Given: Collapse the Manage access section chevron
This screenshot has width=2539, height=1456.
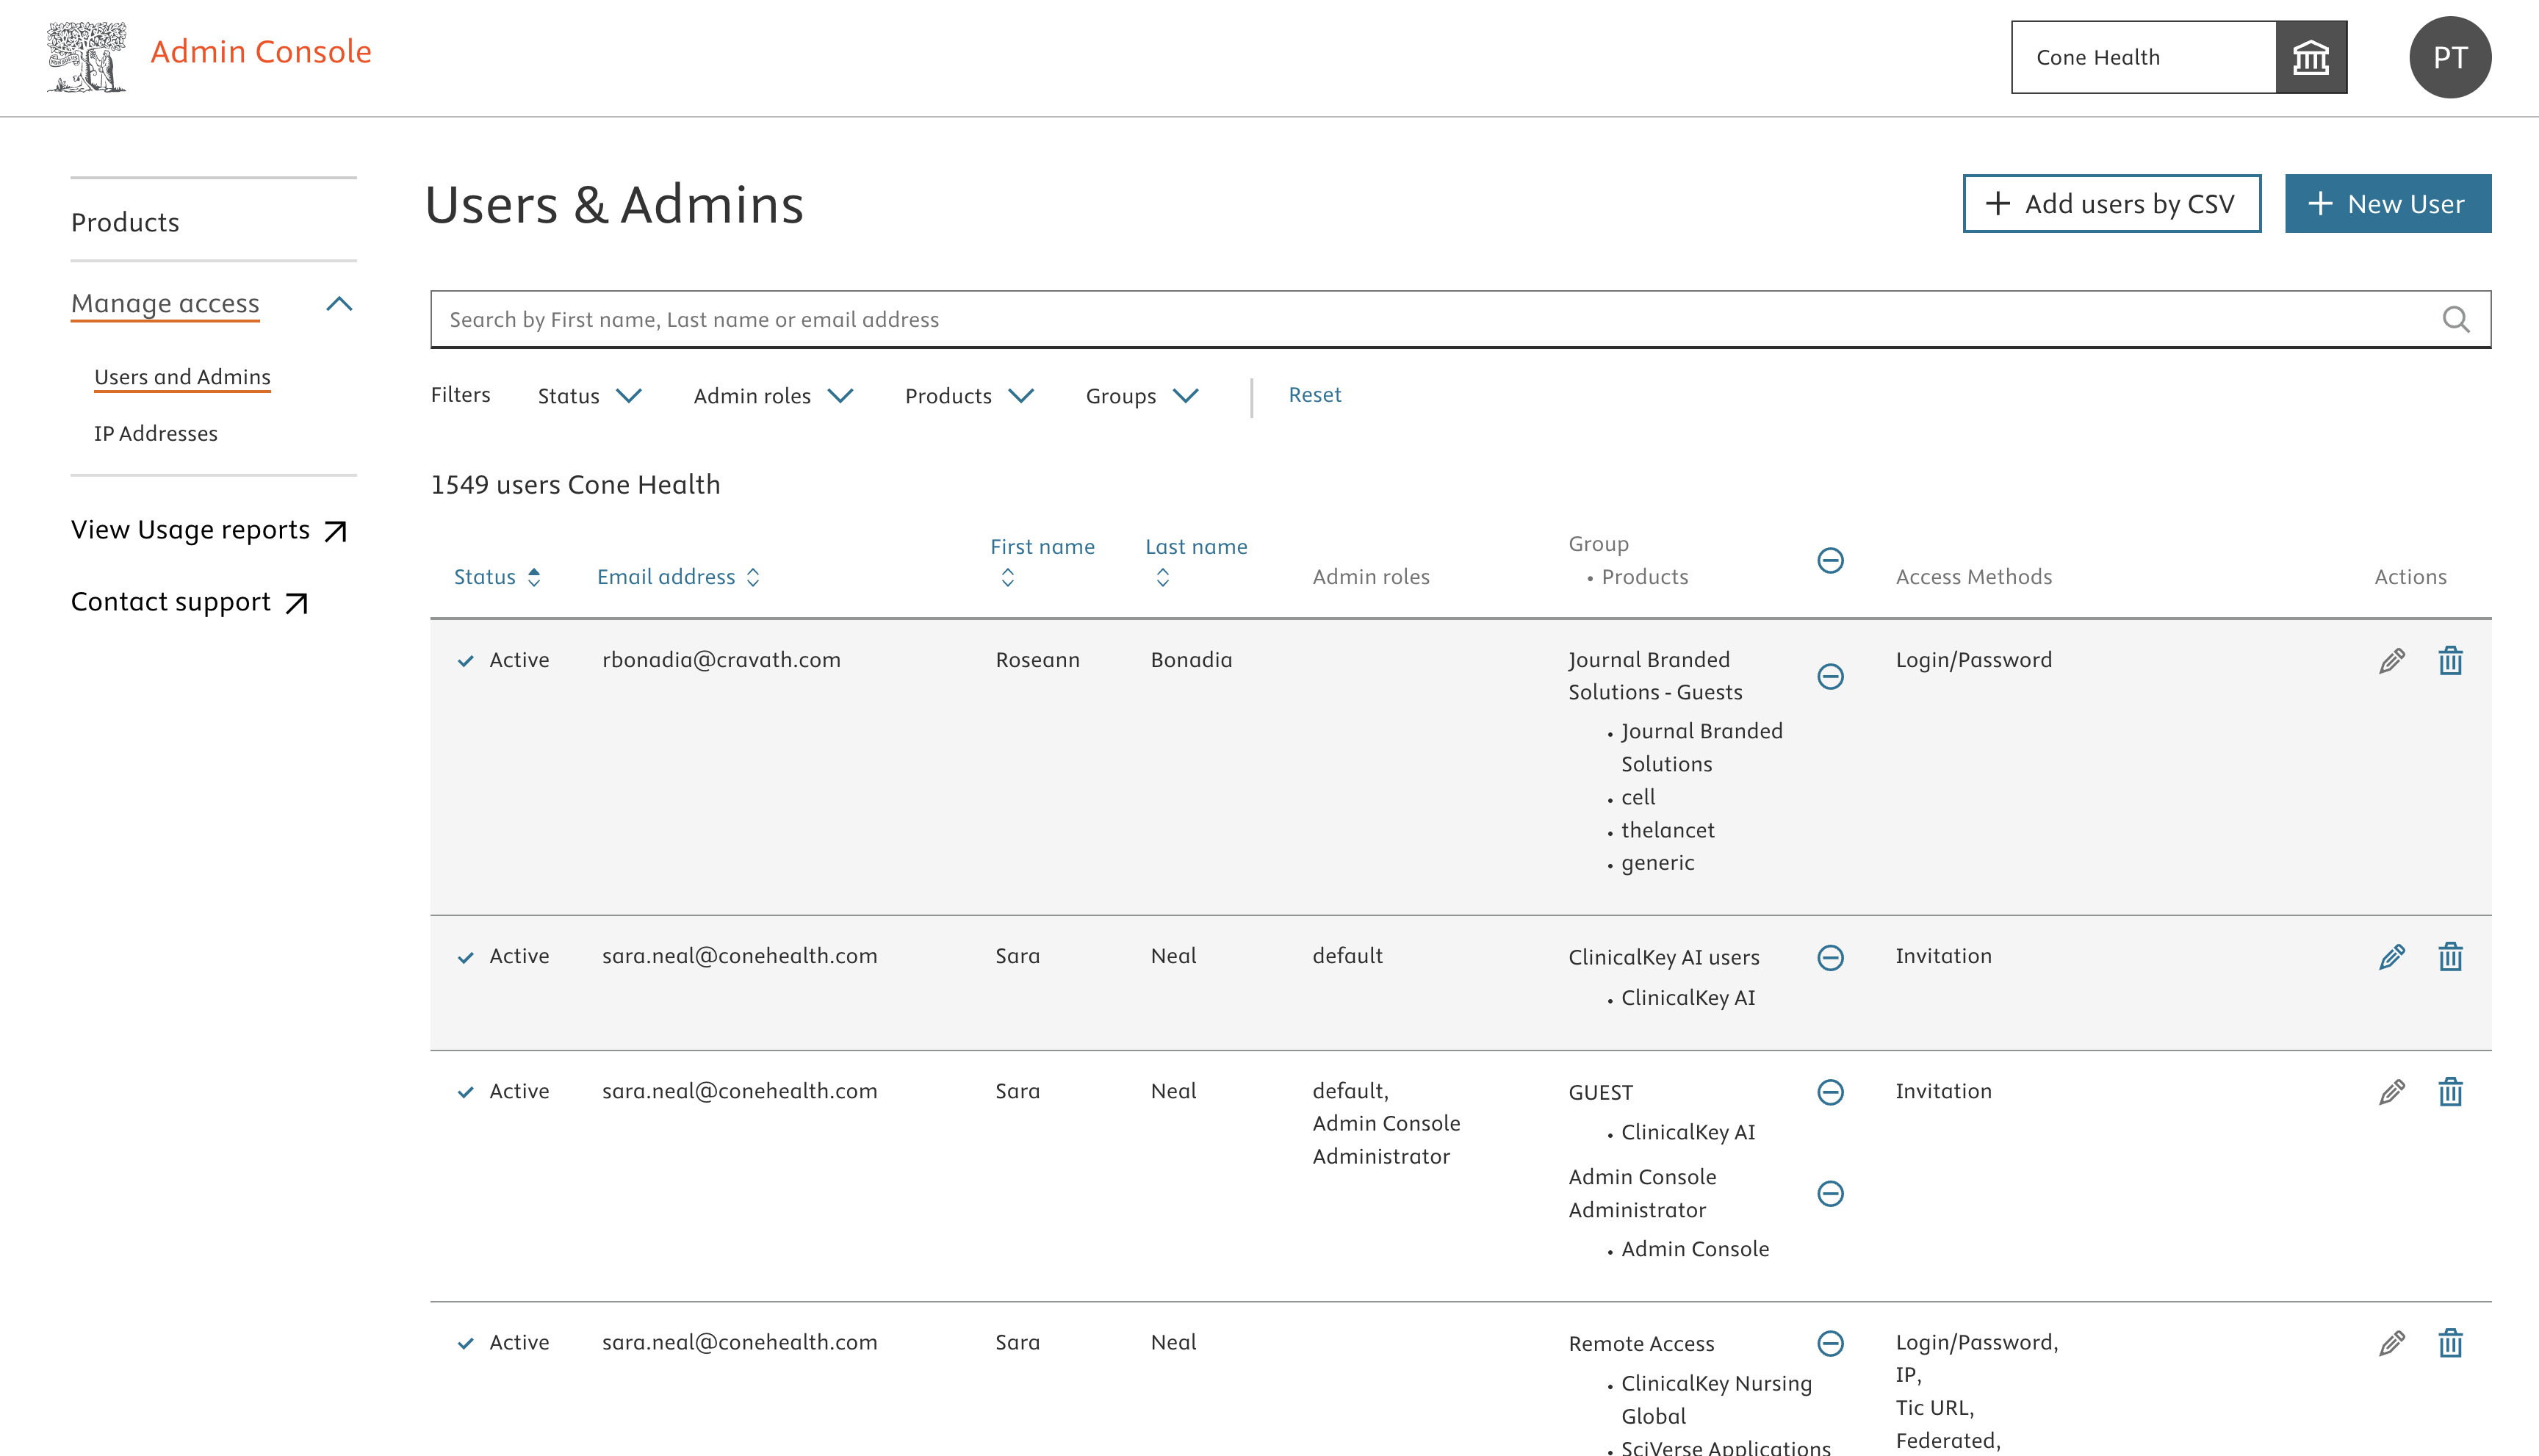Looking at the screenshot, I should (x=339, y=304).
